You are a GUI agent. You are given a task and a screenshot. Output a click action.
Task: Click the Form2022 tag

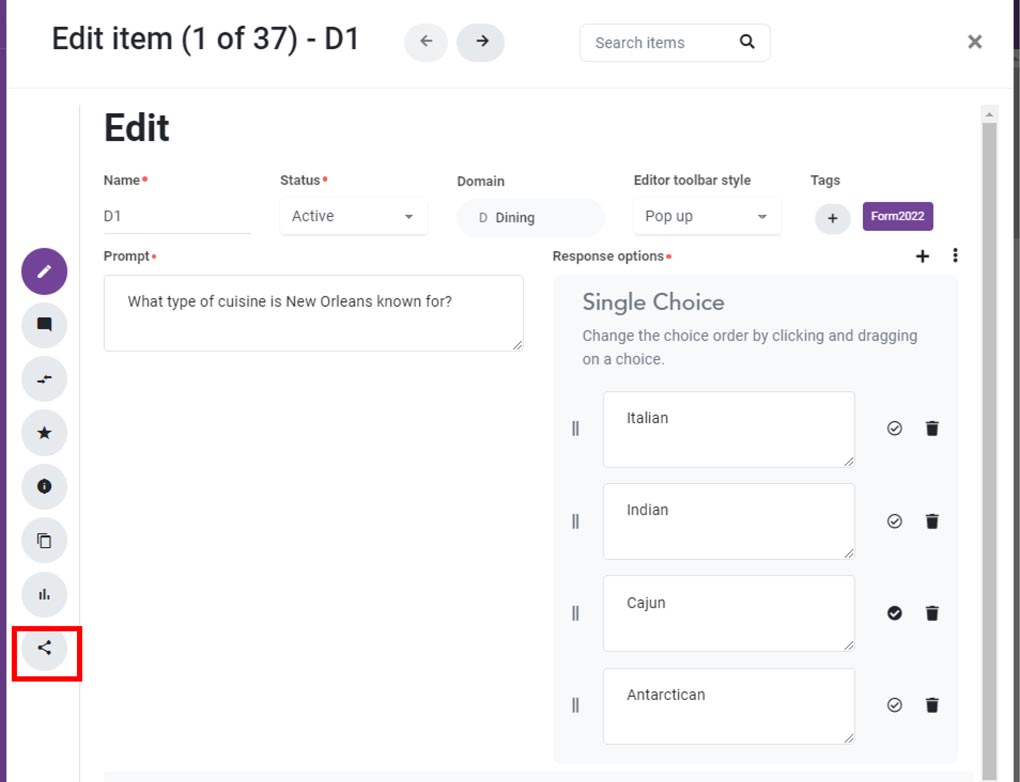click(897, 217)
